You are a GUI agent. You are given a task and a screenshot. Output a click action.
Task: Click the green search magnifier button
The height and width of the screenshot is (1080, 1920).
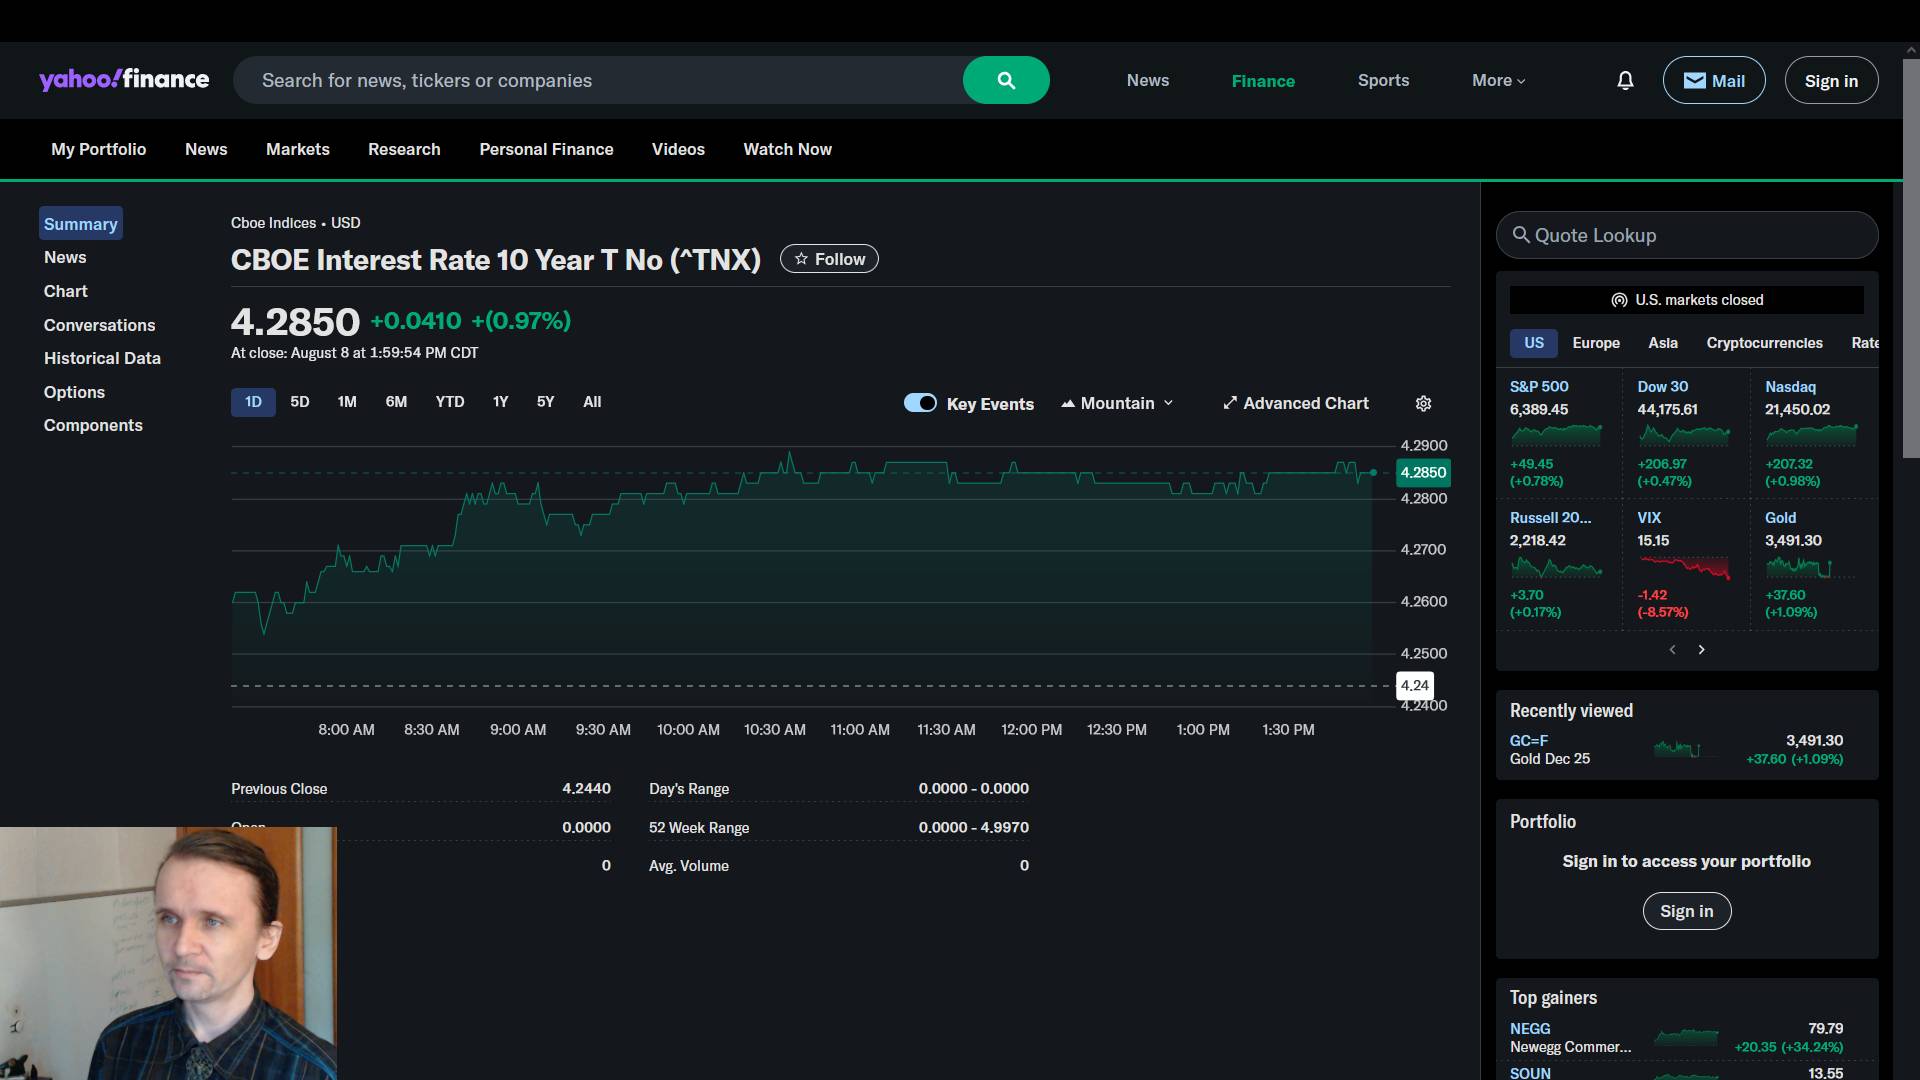point(1006,80)
